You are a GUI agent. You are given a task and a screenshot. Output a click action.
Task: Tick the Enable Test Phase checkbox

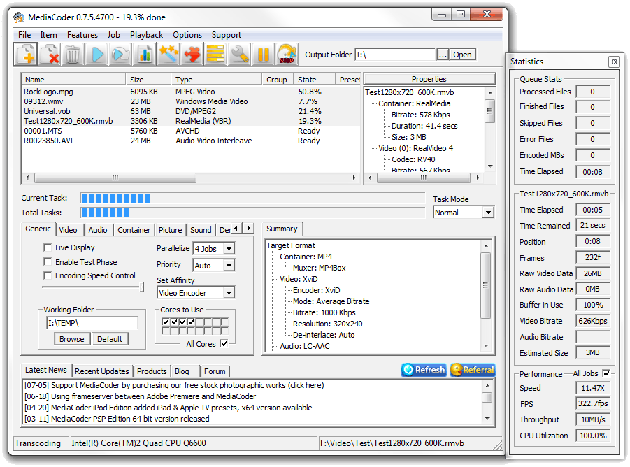pos(48,261)
